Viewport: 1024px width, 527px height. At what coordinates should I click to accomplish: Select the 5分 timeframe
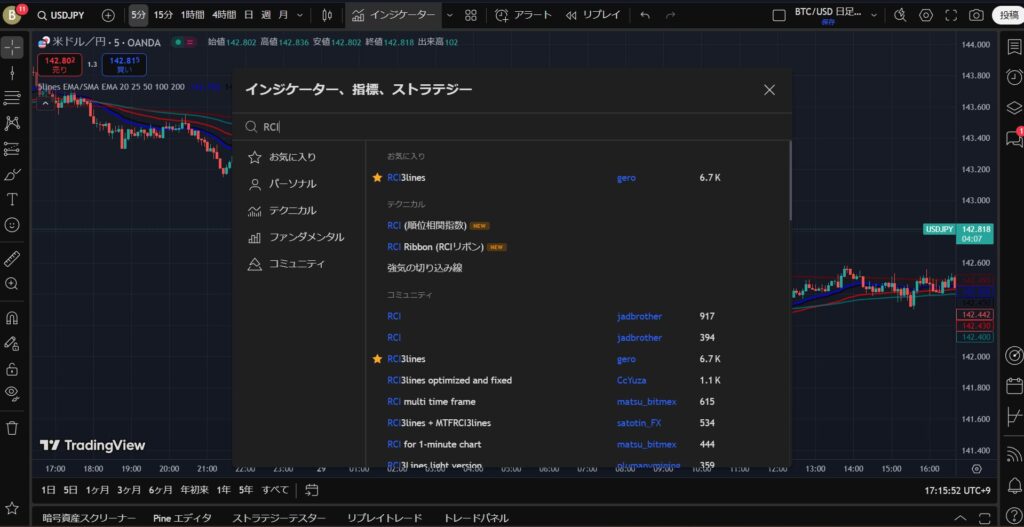(x=138, y=15)
